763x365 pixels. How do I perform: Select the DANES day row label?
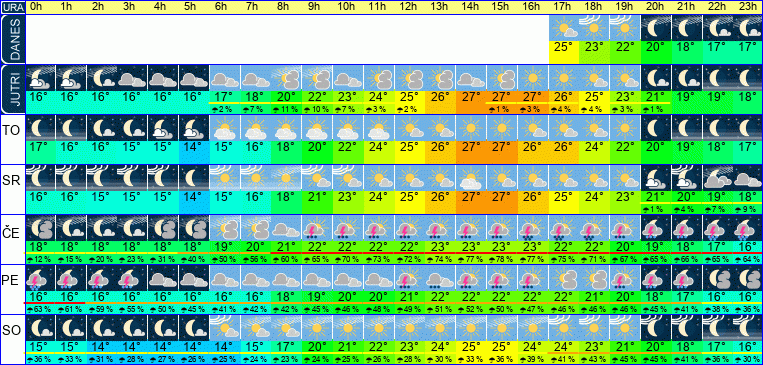click(13, 40)
